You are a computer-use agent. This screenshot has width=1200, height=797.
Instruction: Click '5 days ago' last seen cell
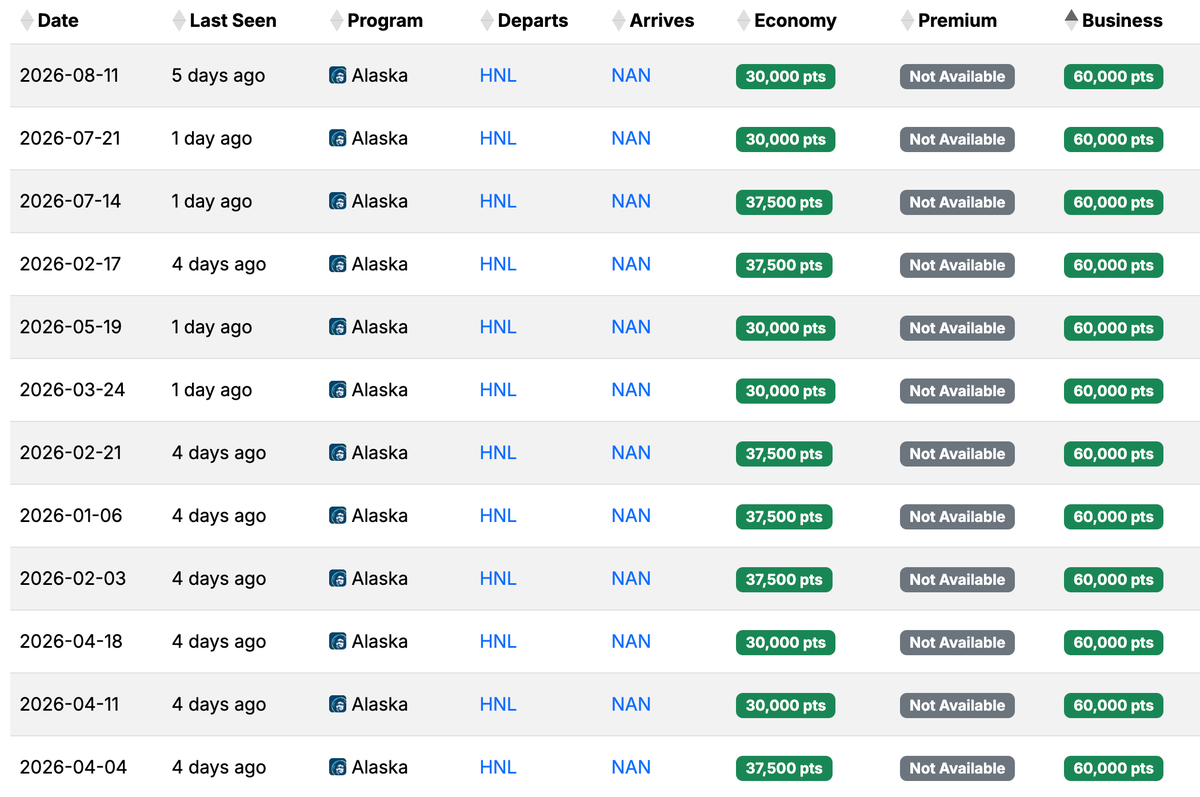click(x=218, y=76)
